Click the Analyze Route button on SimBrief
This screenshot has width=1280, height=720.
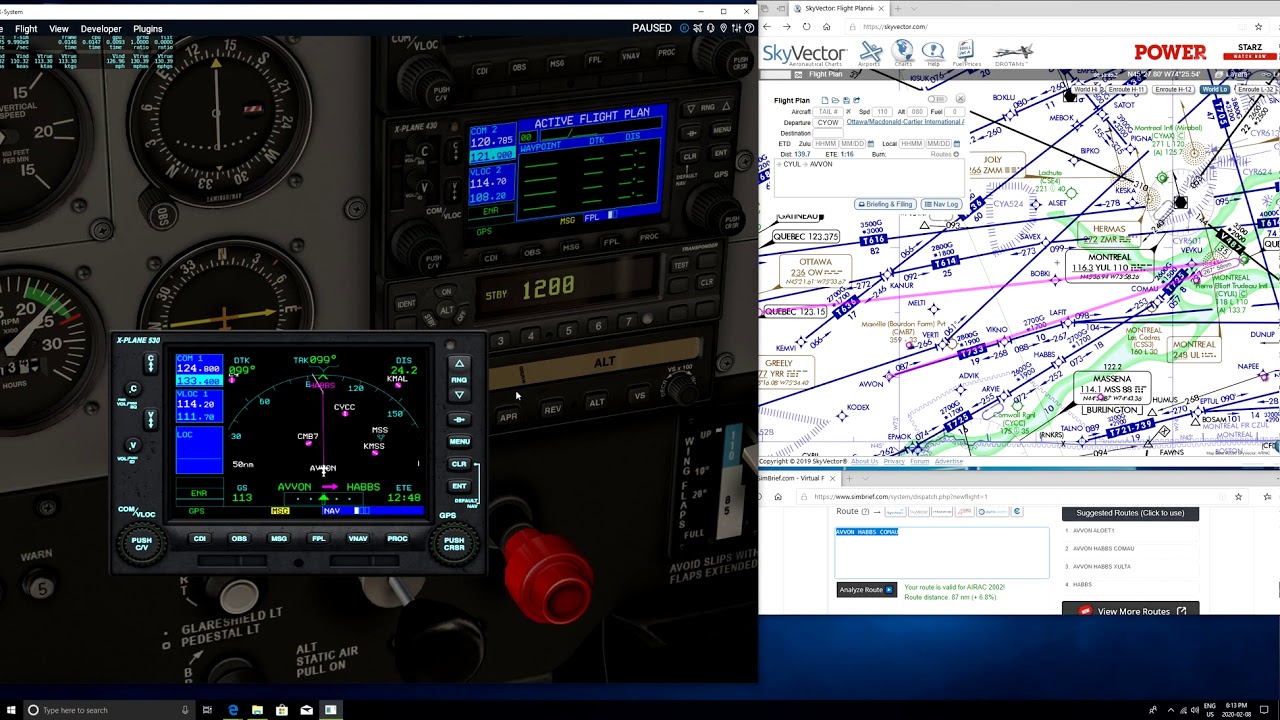pyautogui.click(x=866, y=590)
